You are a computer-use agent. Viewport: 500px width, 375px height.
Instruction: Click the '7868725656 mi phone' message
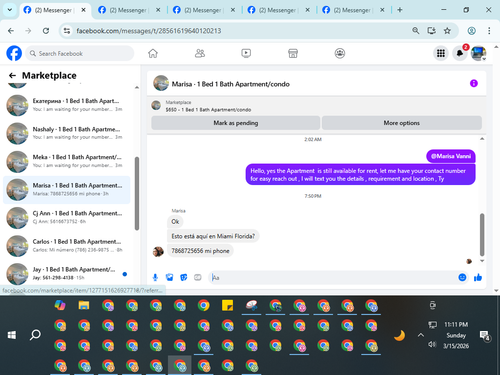(200, 251)
